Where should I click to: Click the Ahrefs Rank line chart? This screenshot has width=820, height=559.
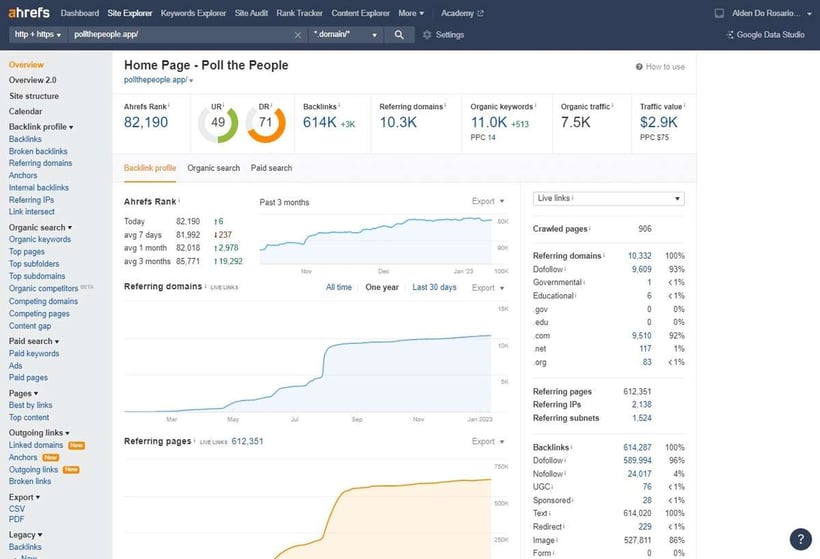375,239
